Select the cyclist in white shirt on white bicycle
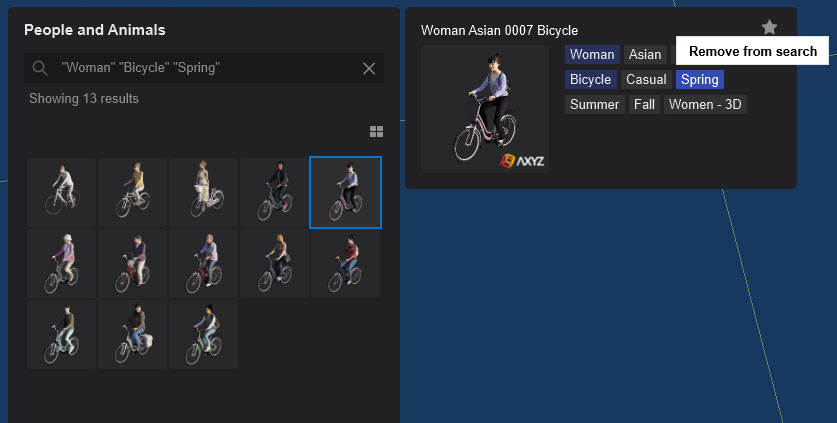The image size is (837, 423). coord(62,192)
